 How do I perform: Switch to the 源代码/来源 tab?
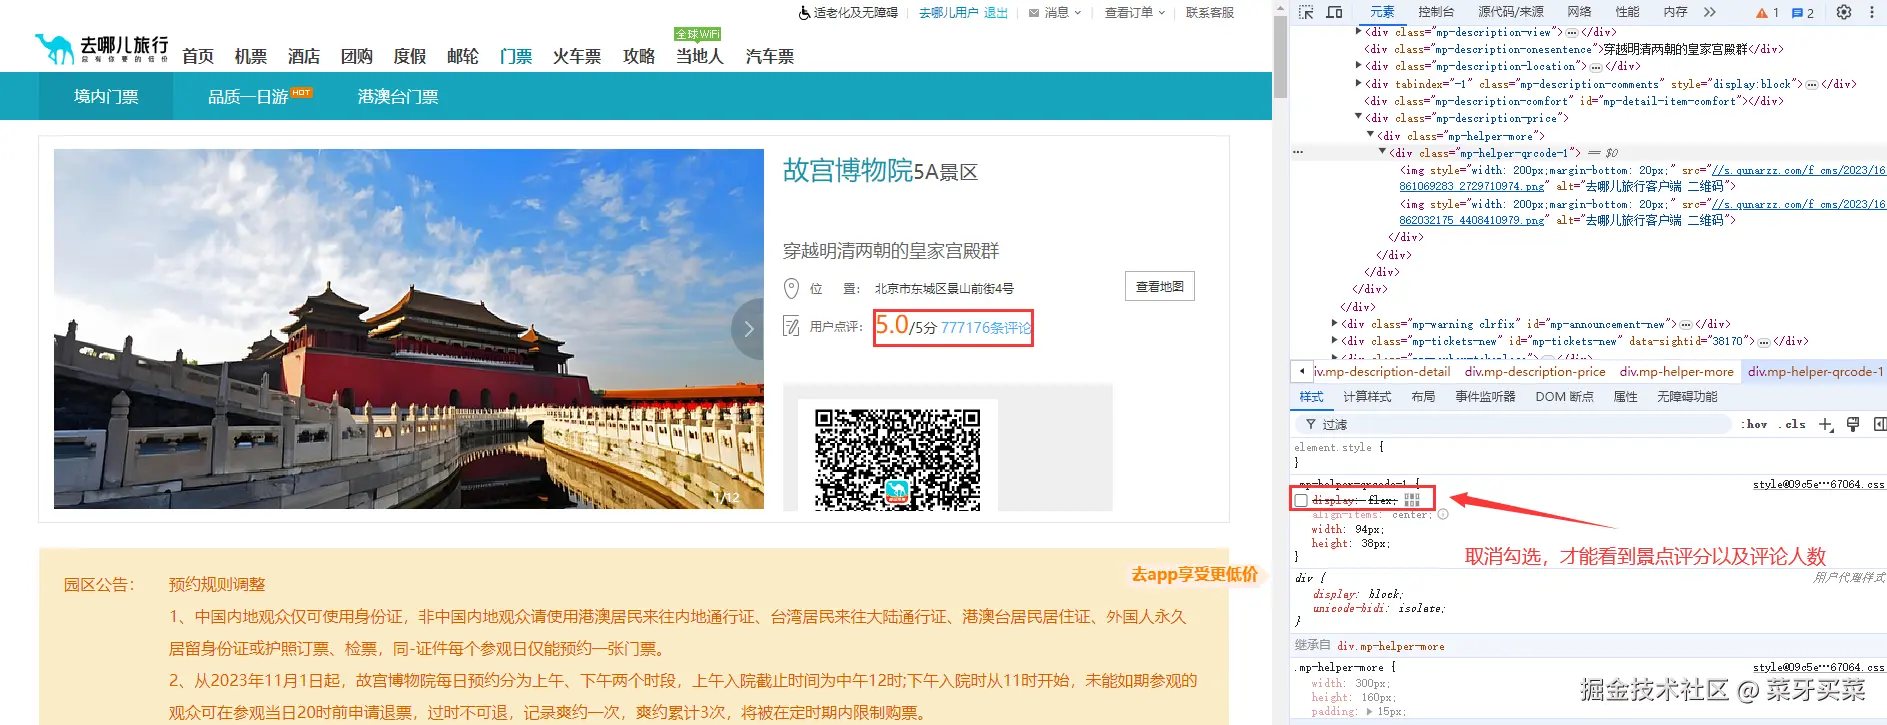1510,12
